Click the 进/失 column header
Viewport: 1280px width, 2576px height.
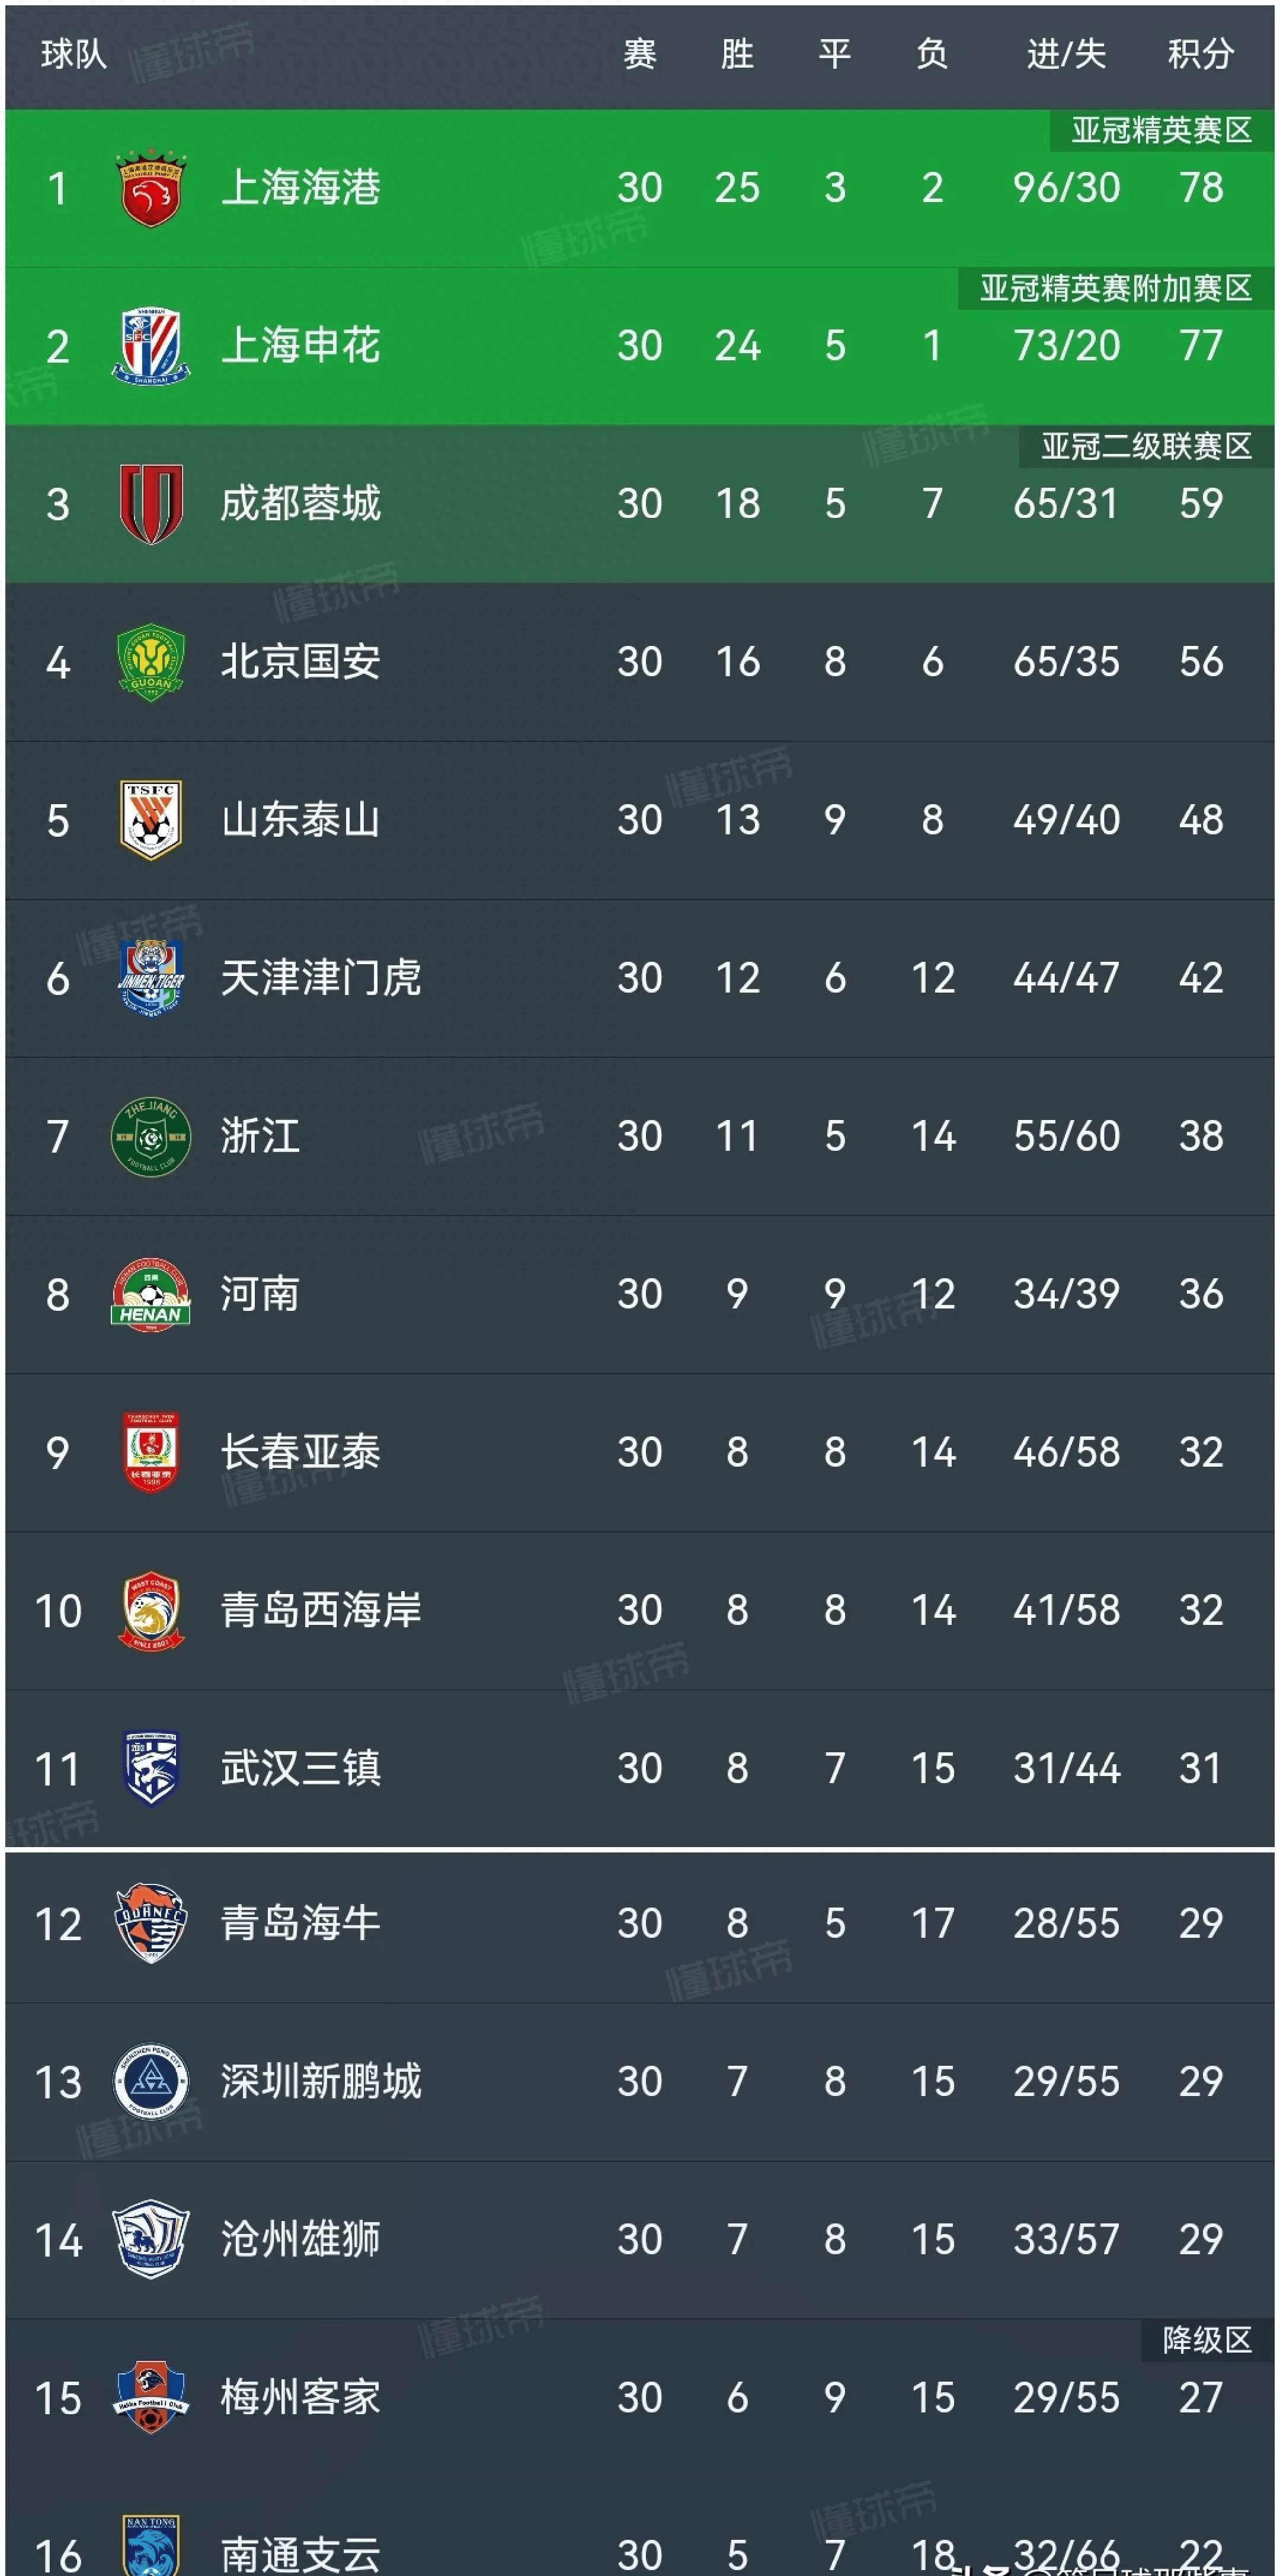coord(1066,54)
